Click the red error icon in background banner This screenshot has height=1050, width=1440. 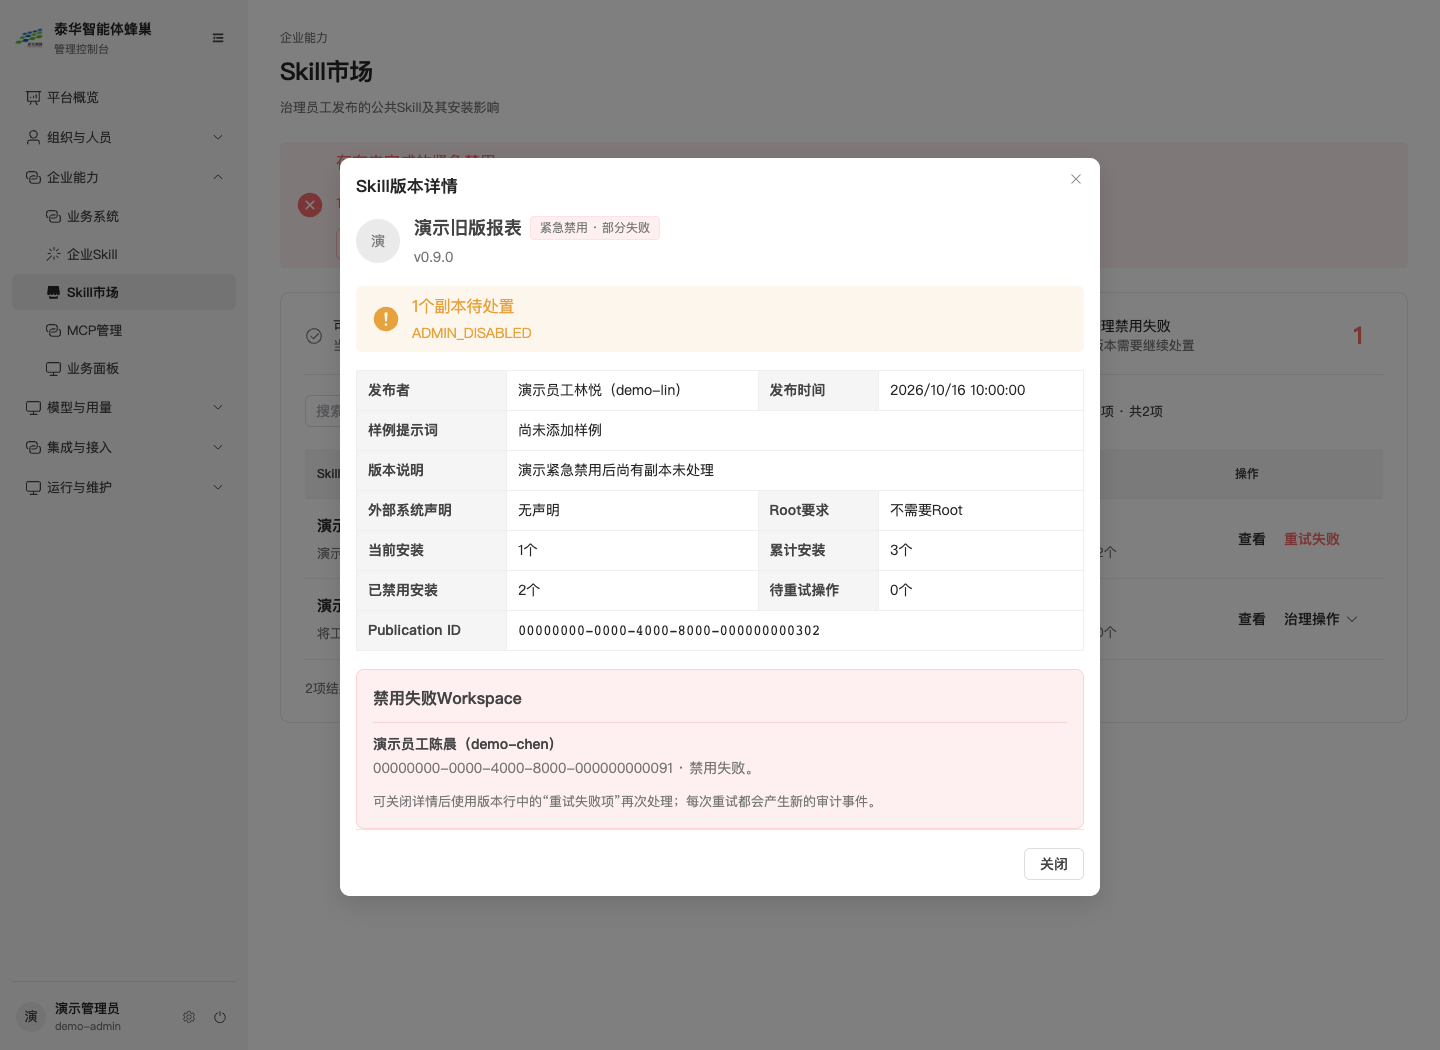click(x=310, y=205)
